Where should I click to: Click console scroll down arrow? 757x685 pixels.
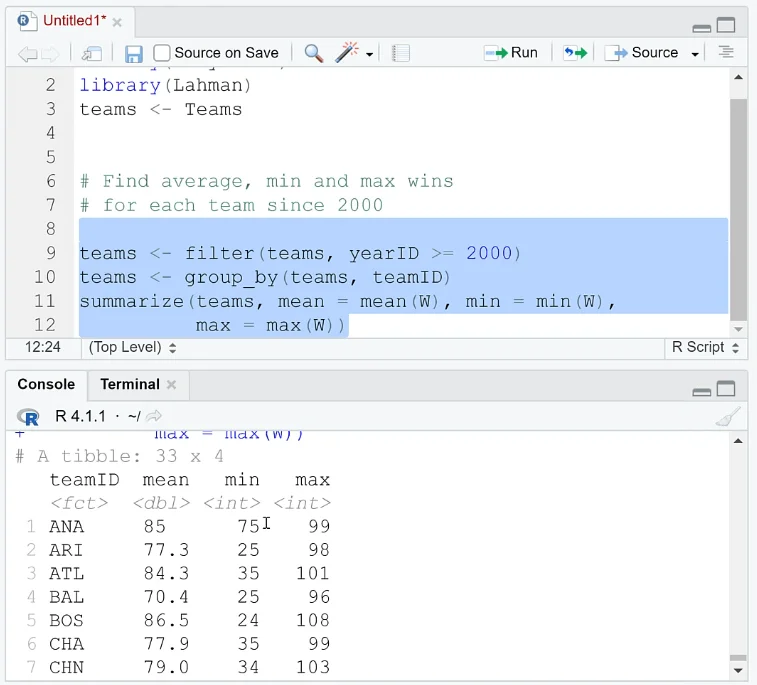pos(738,671)
